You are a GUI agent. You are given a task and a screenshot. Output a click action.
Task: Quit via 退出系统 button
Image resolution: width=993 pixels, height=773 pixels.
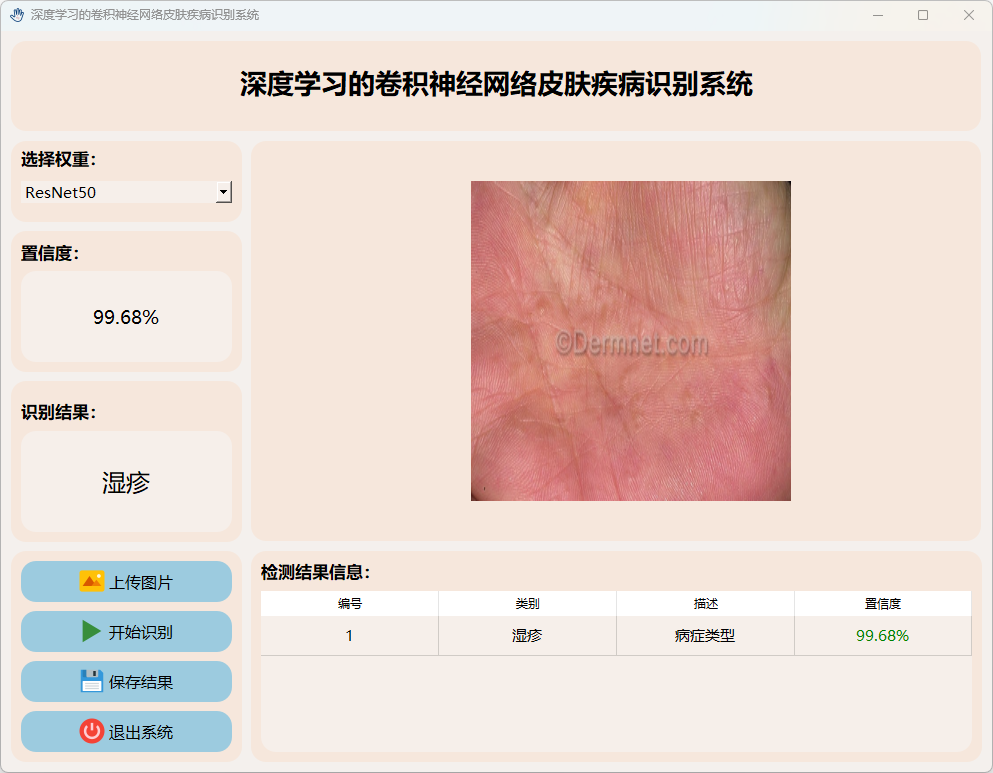coord(127,731)
